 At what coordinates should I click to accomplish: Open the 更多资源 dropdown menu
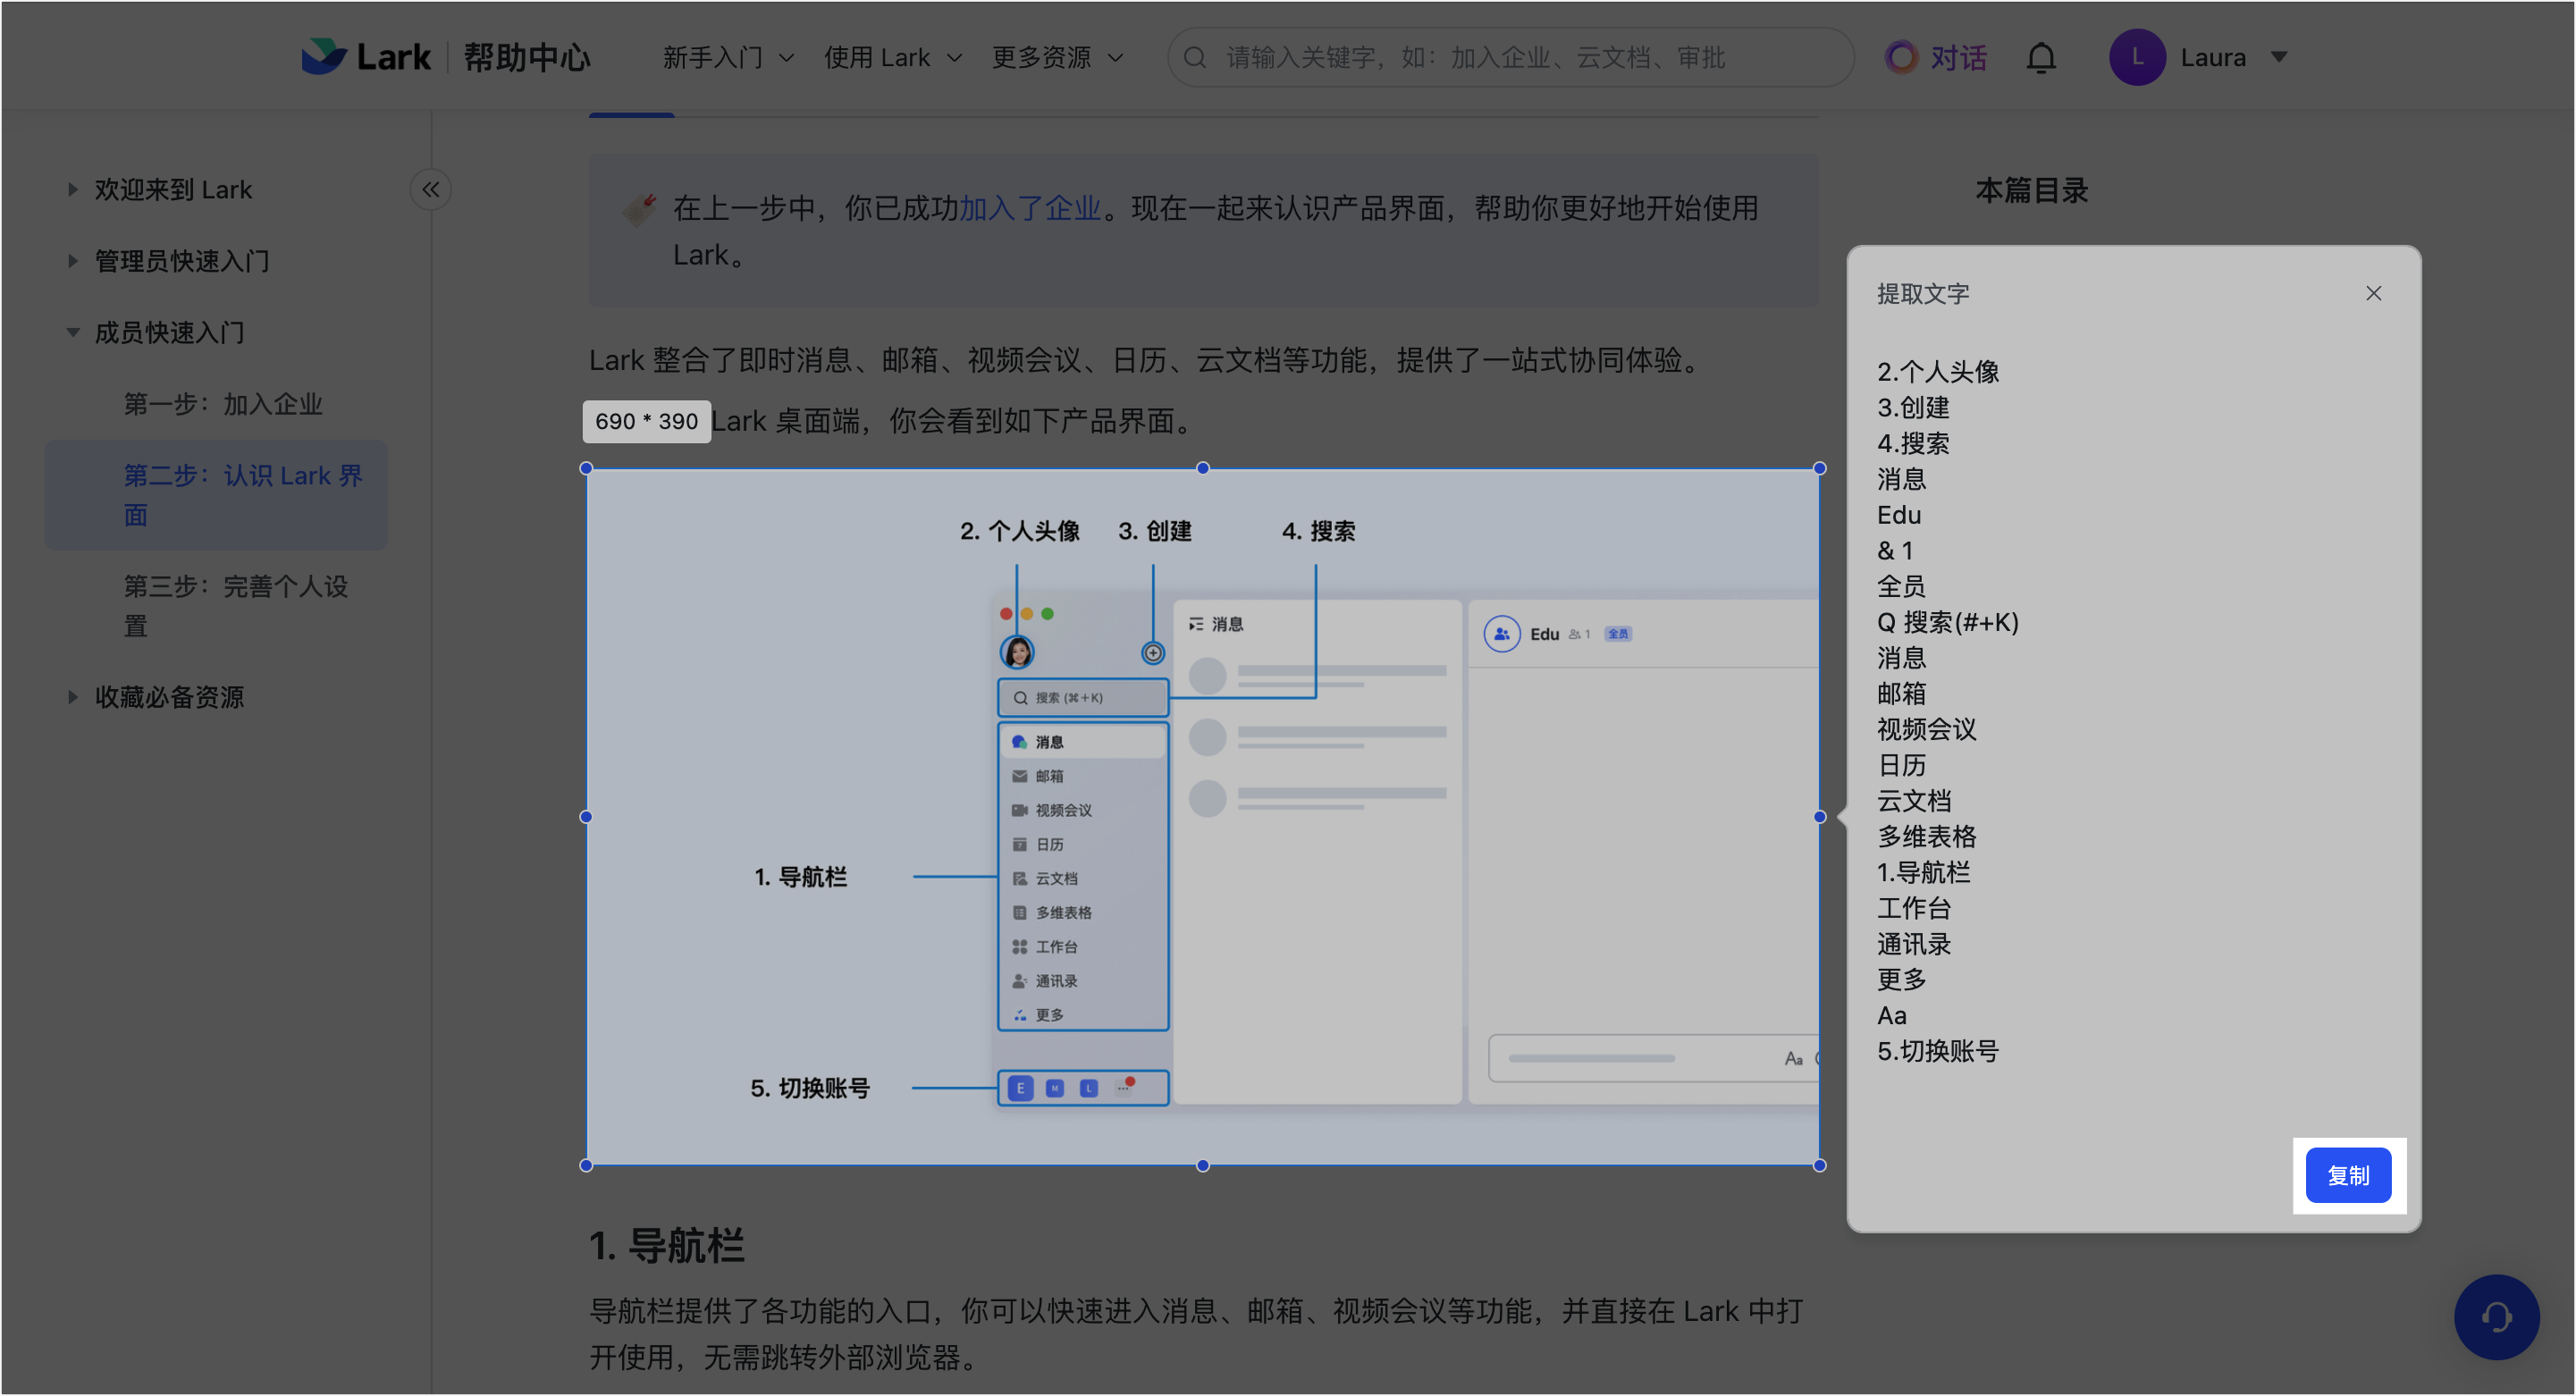1057,58
